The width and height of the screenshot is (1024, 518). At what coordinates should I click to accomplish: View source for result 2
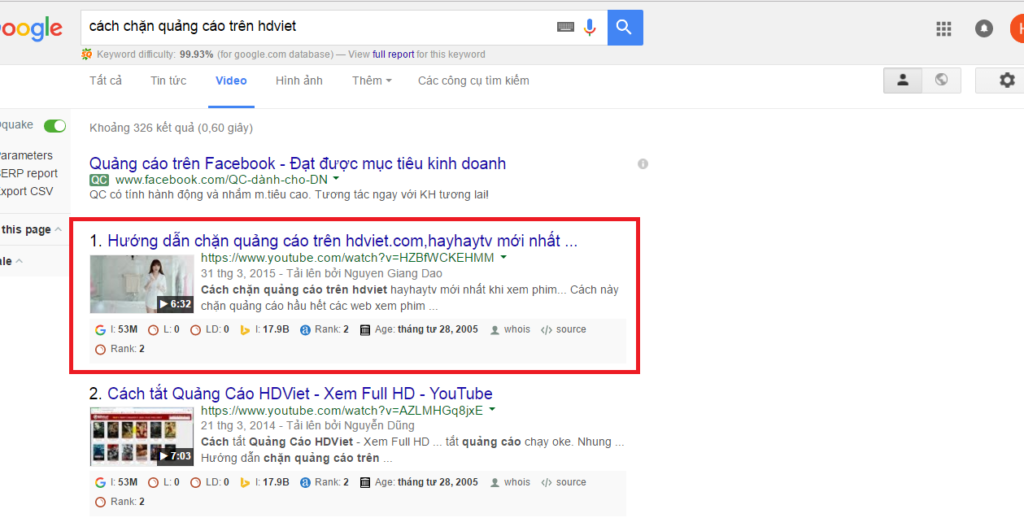(x=563, y=482)
